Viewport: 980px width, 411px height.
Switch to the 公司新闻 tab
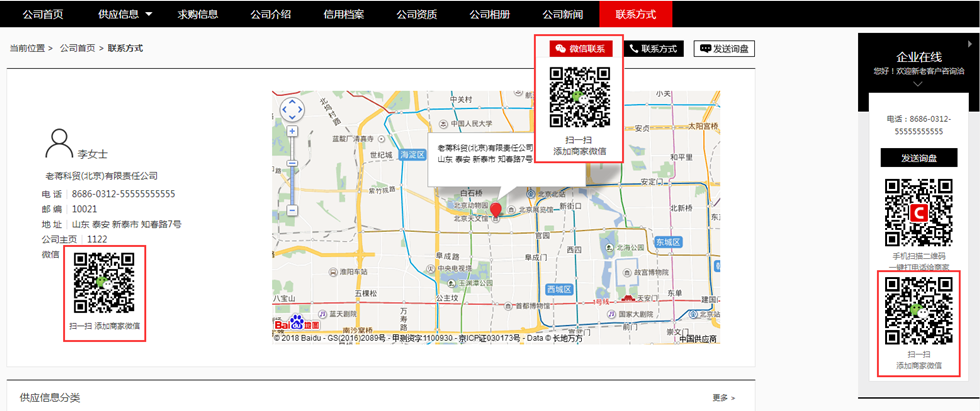coord(562,14)
